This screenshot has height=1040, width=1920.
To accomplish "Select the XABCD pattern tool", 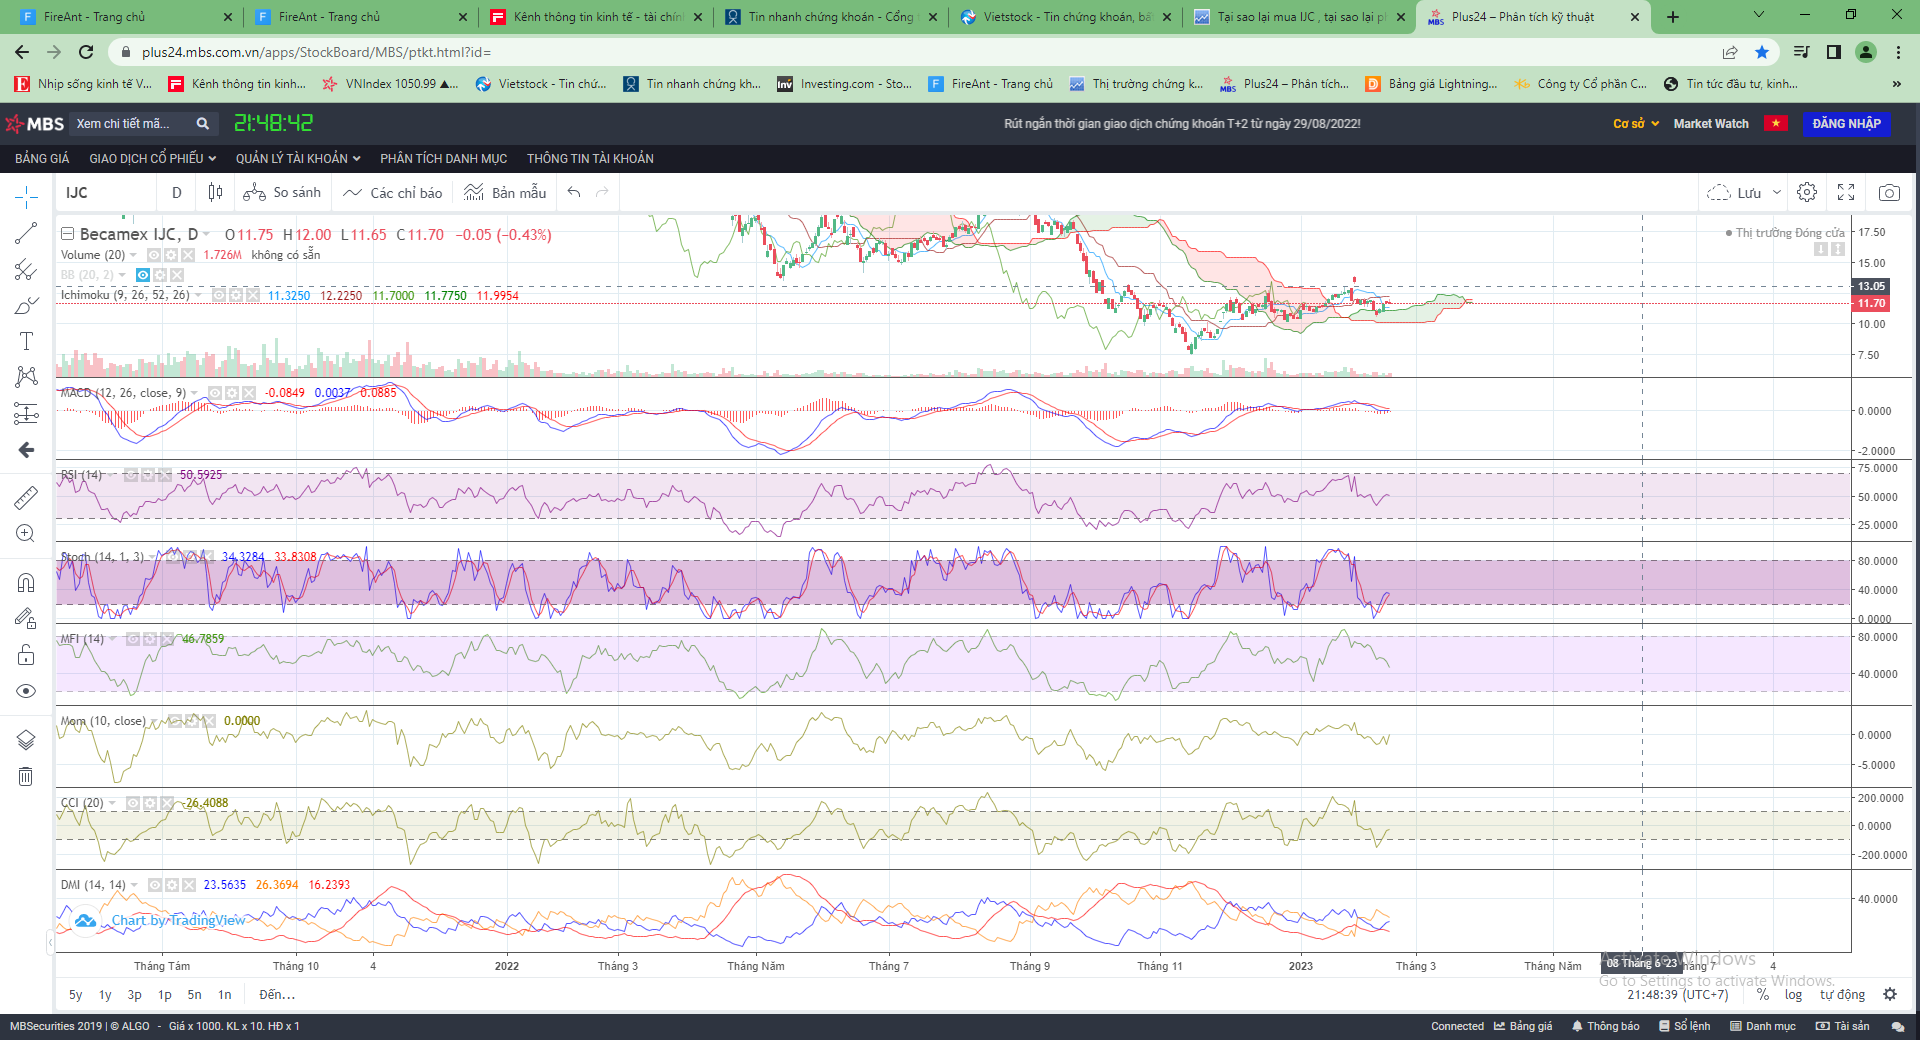I will point(26,377).
